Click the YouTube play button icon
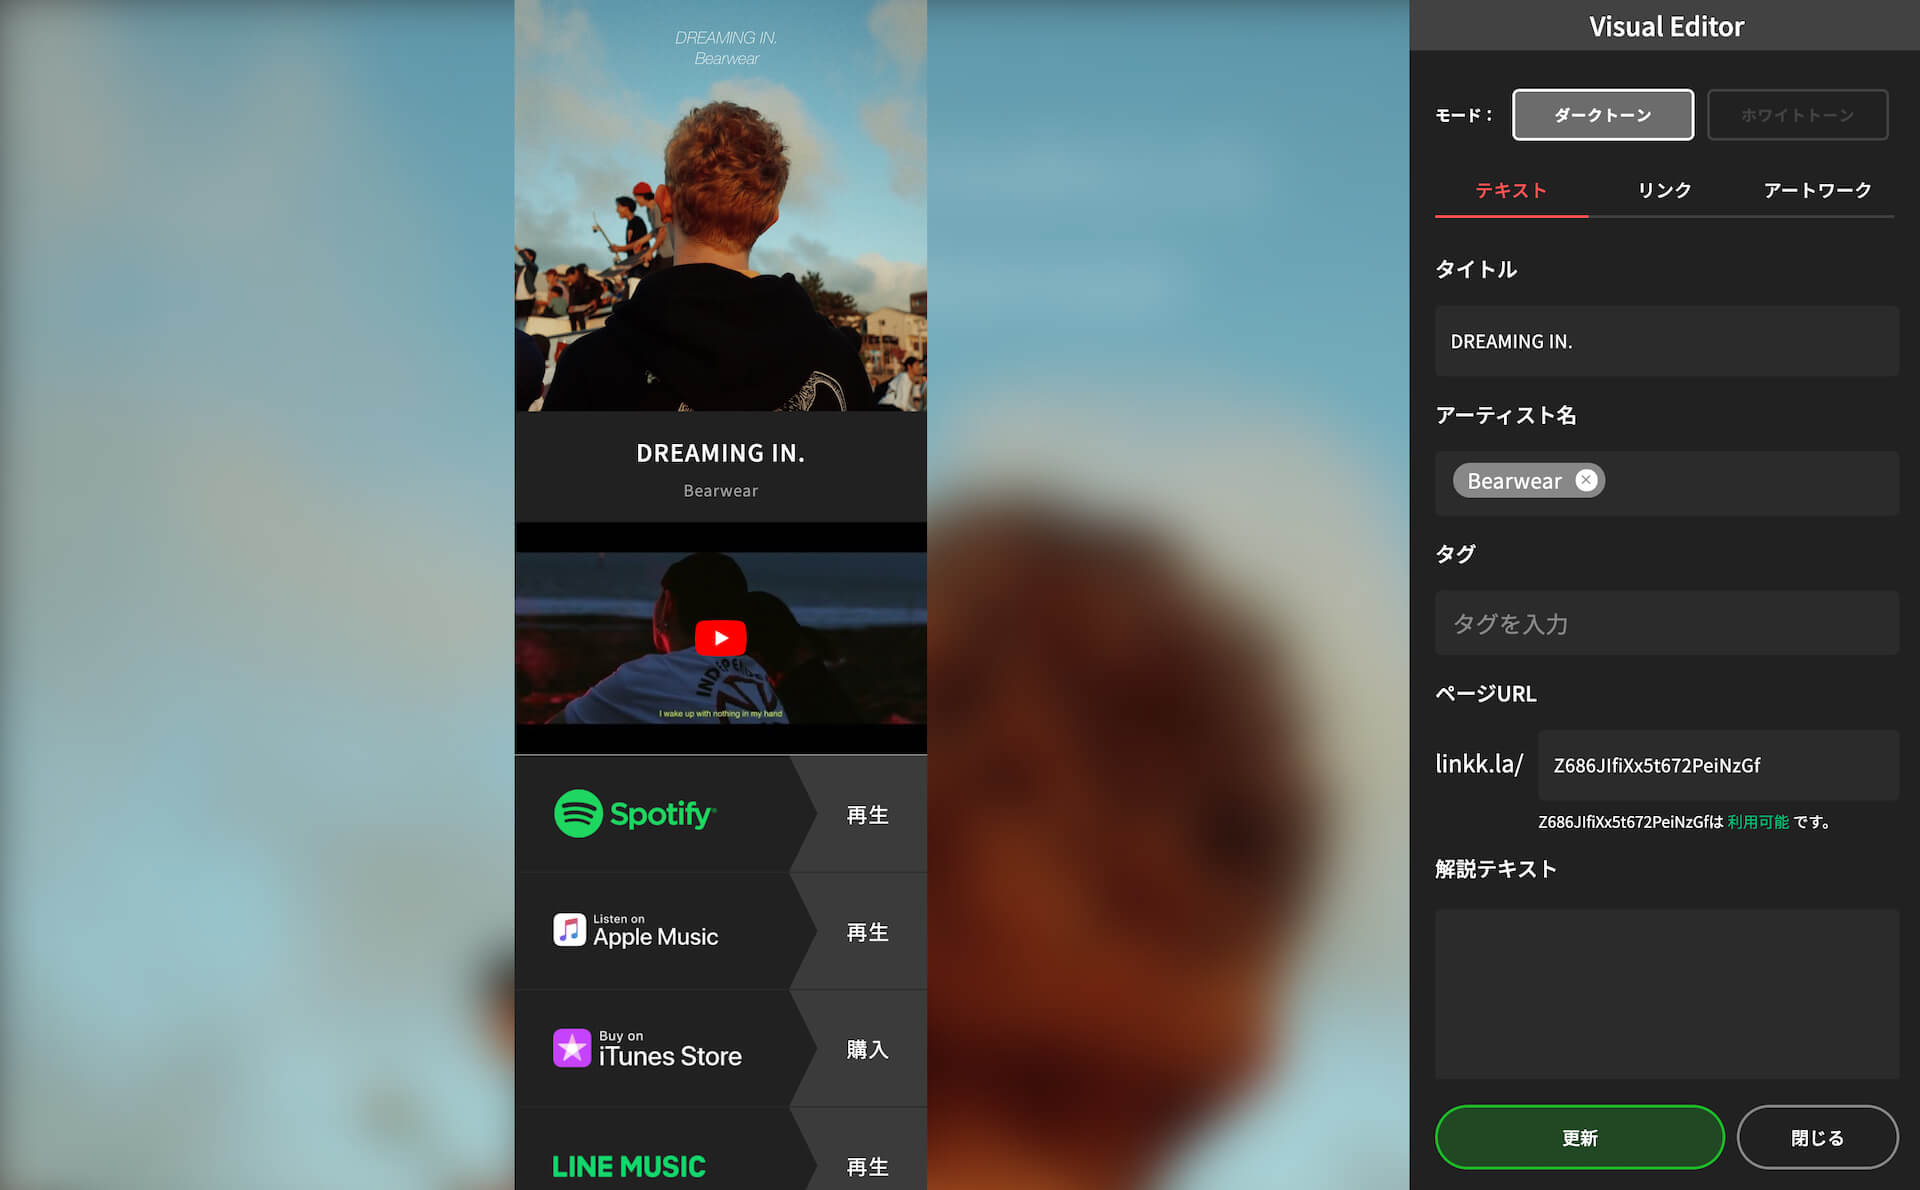This screenshot has height=1190, width=1920. pyautogui.click(x=721, y=636)
